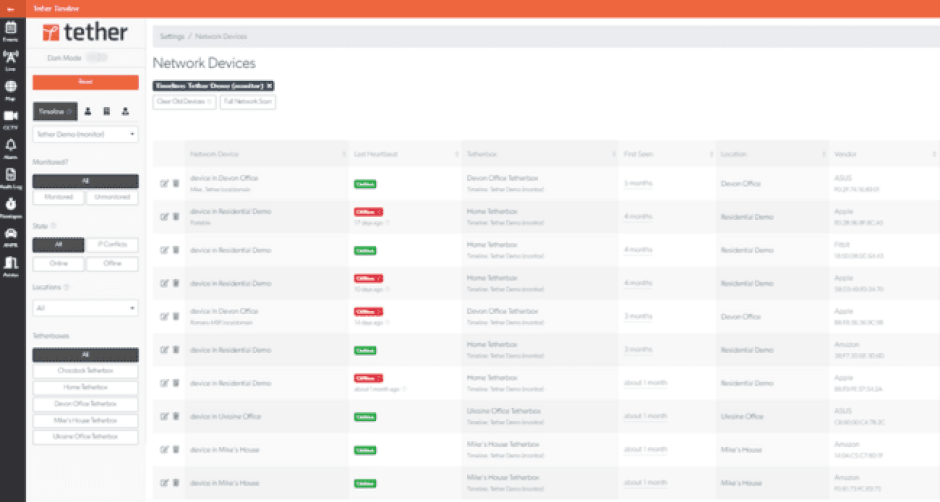Edit the first Devon Office device
The height and width of the screenshot is (502, 940).
[164, 183]
